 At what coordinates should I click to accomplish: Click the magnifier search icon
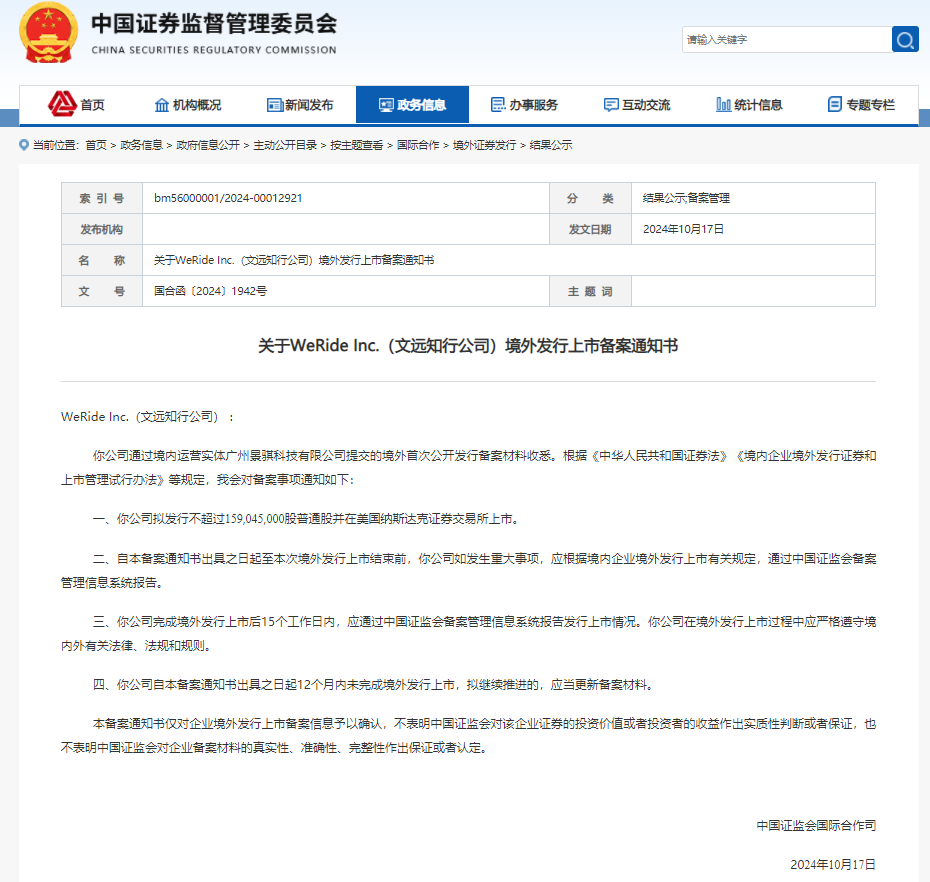904,40
